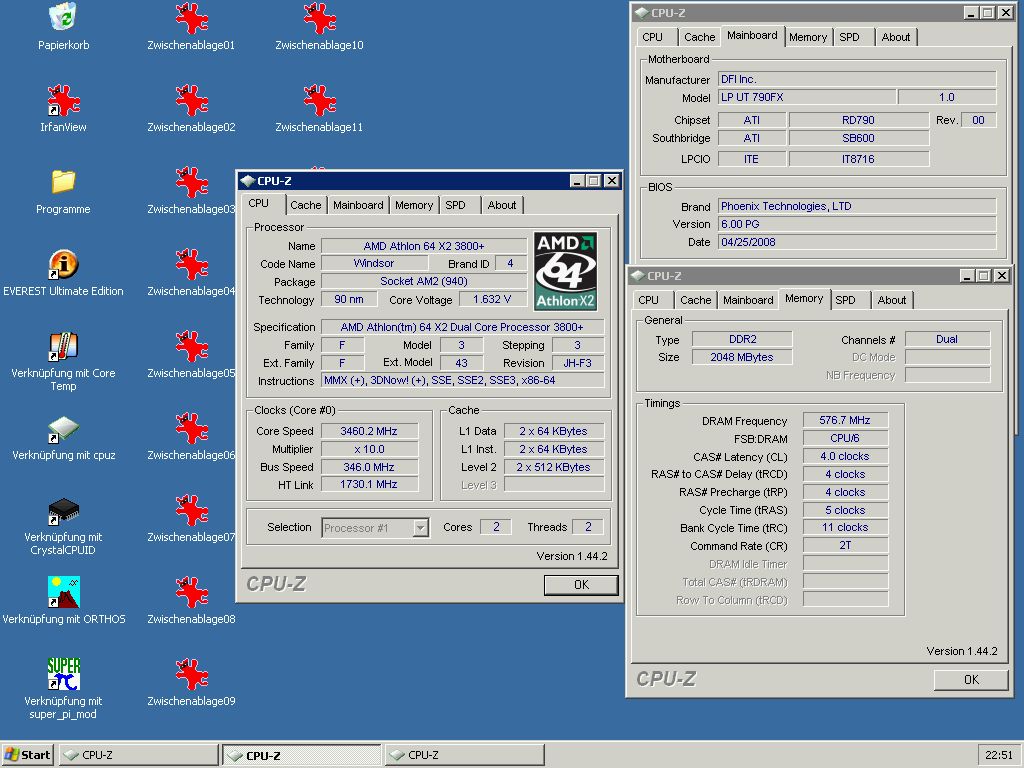The height and width of the screenshot is (768, 1024).
Task: Click the HT Link 1730.1 MHz value
Action: point(369,485)
